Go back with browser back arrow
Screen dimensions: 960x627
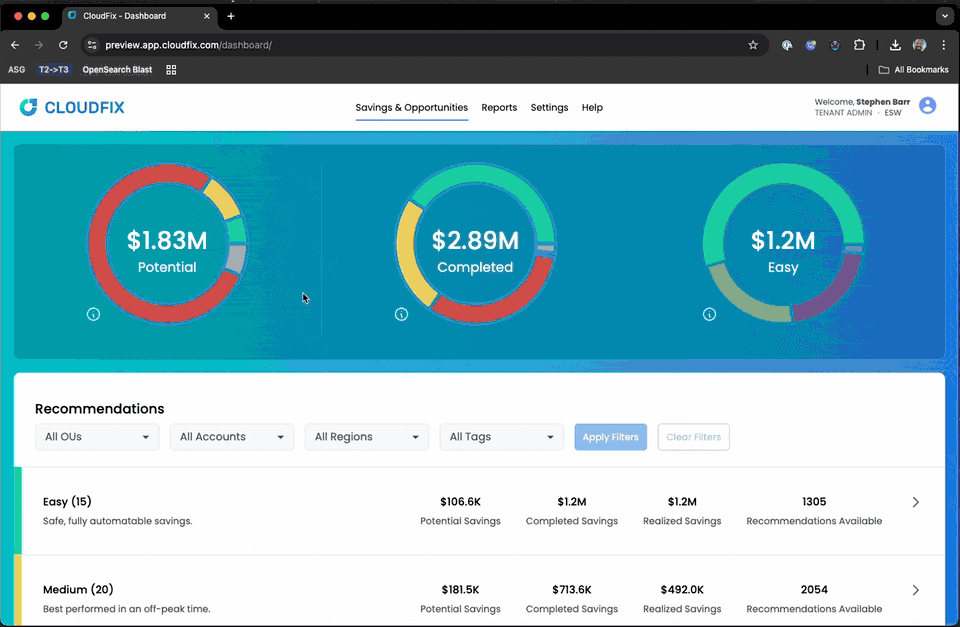point(15,45)
